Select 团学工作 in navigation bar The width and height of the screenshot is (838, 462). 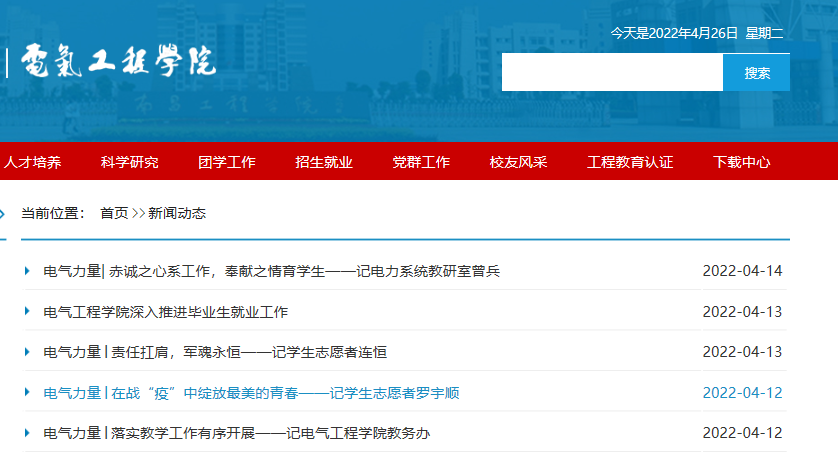coord(226,162)
